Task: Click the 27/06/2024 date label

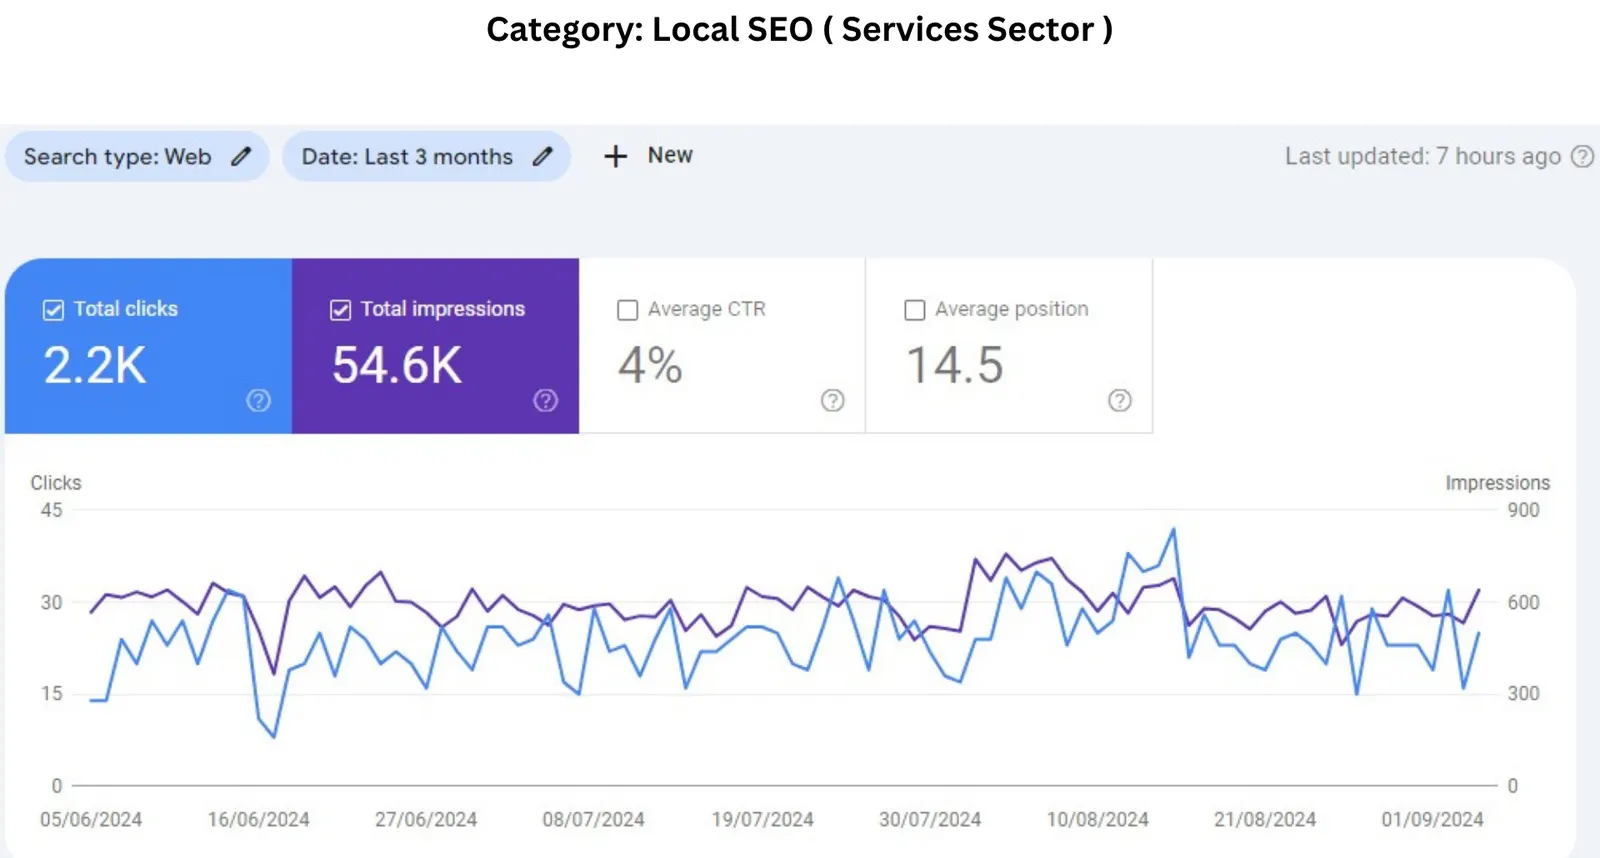Action: [x=426, y=820]
